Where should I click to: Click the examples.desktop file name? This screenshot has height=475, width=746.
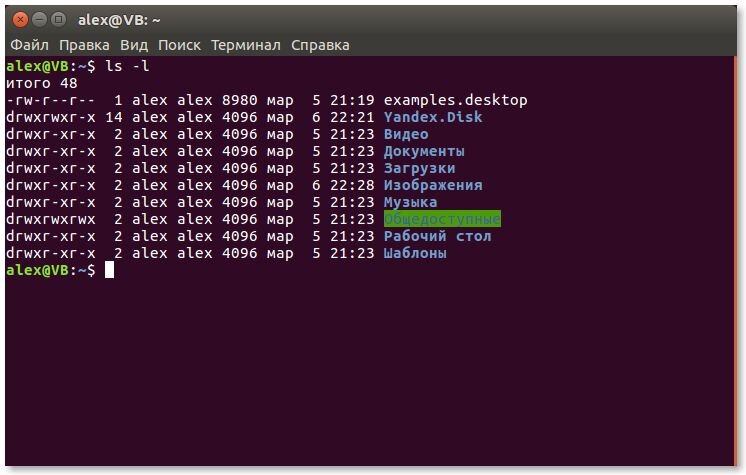(455, 100)
